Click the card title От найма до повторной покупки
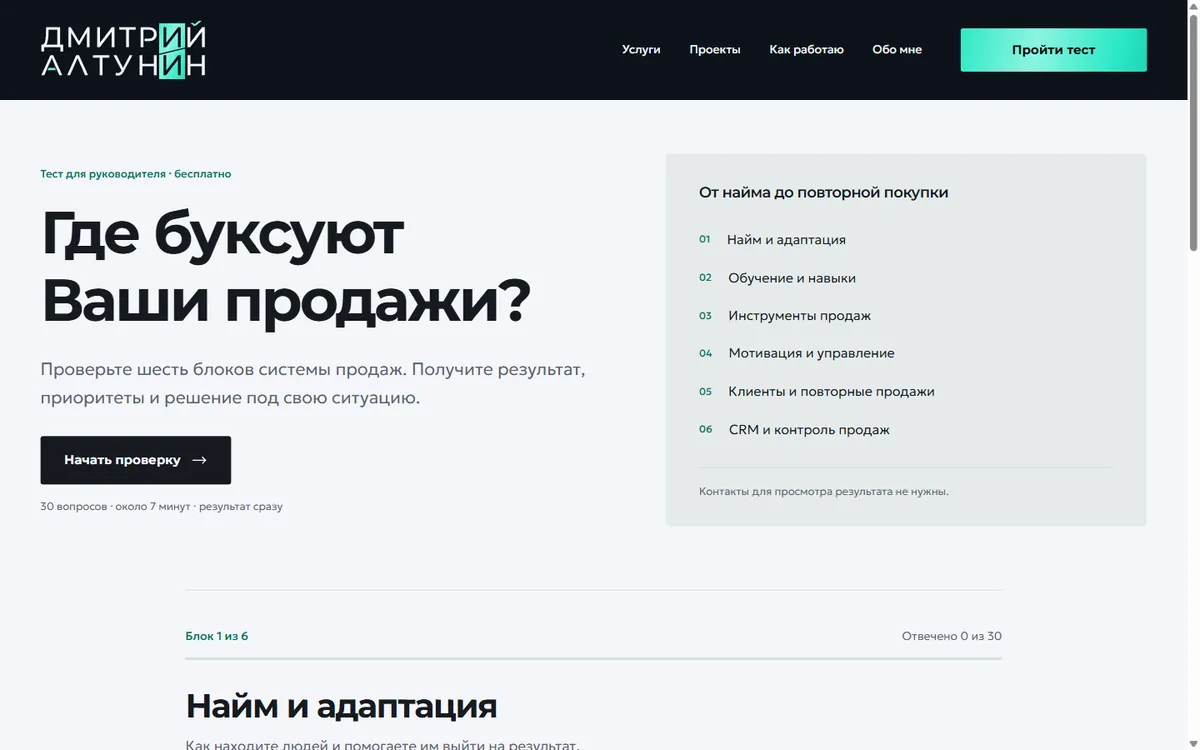Viewport: 1200px width, 750px height. [823, 192]
